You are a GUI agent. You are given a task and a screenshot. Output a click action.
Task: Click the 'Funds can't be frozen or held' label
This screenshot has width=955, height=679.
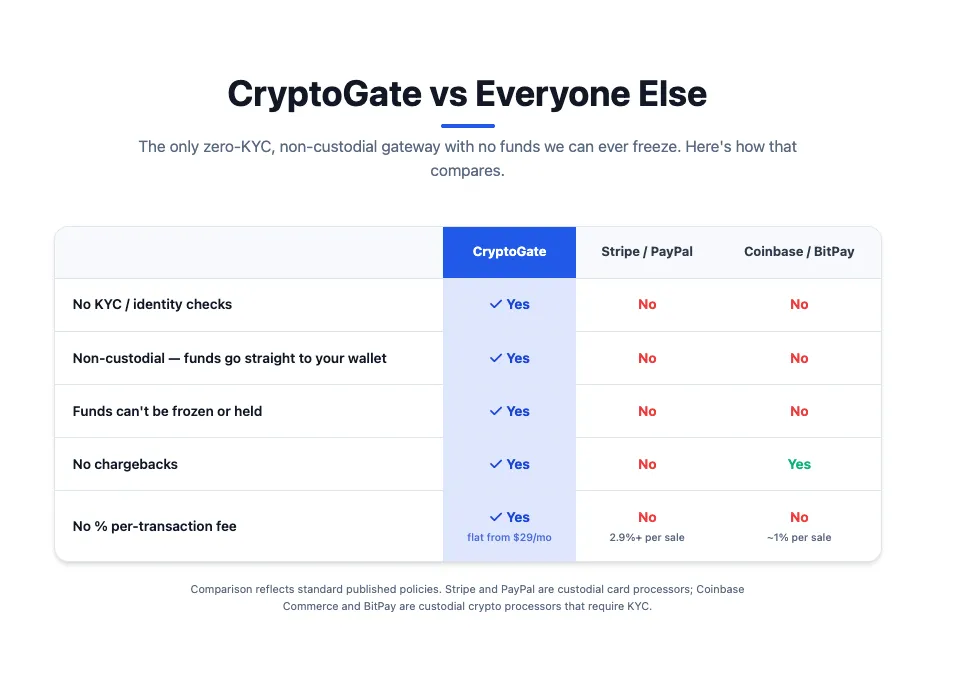(167, 411)
